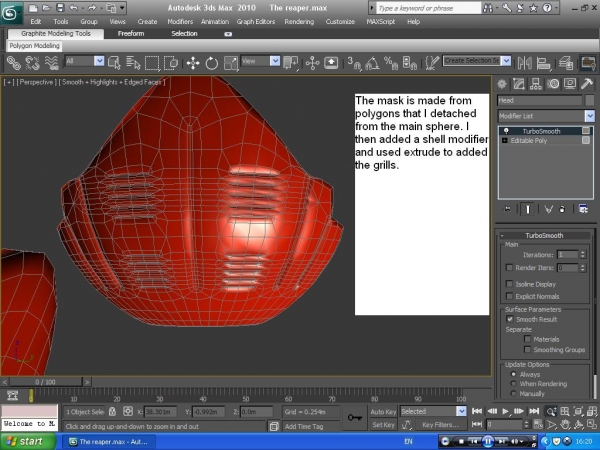600x450 pixels.
Task: Open the Rendering menu
Action: pos(299,22)
